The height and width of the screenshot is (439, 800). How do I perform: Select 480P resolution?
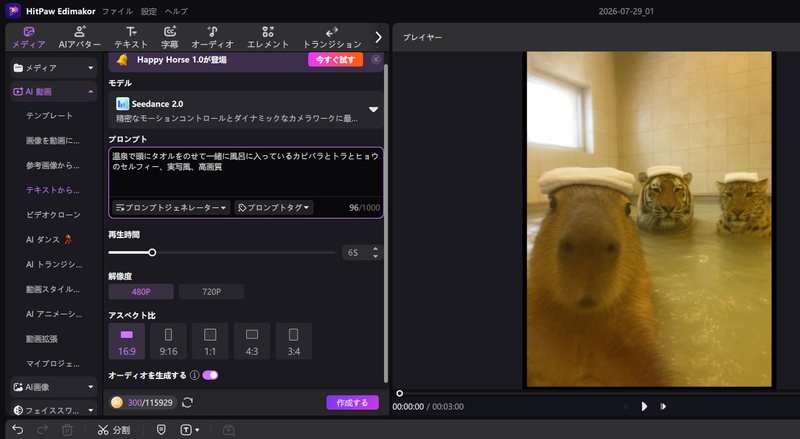pyautogui.click(x=141, y=291)
